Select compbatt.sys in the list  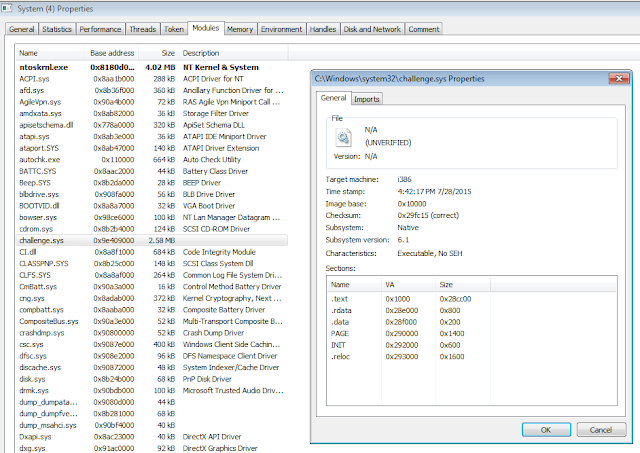[152, 310]
